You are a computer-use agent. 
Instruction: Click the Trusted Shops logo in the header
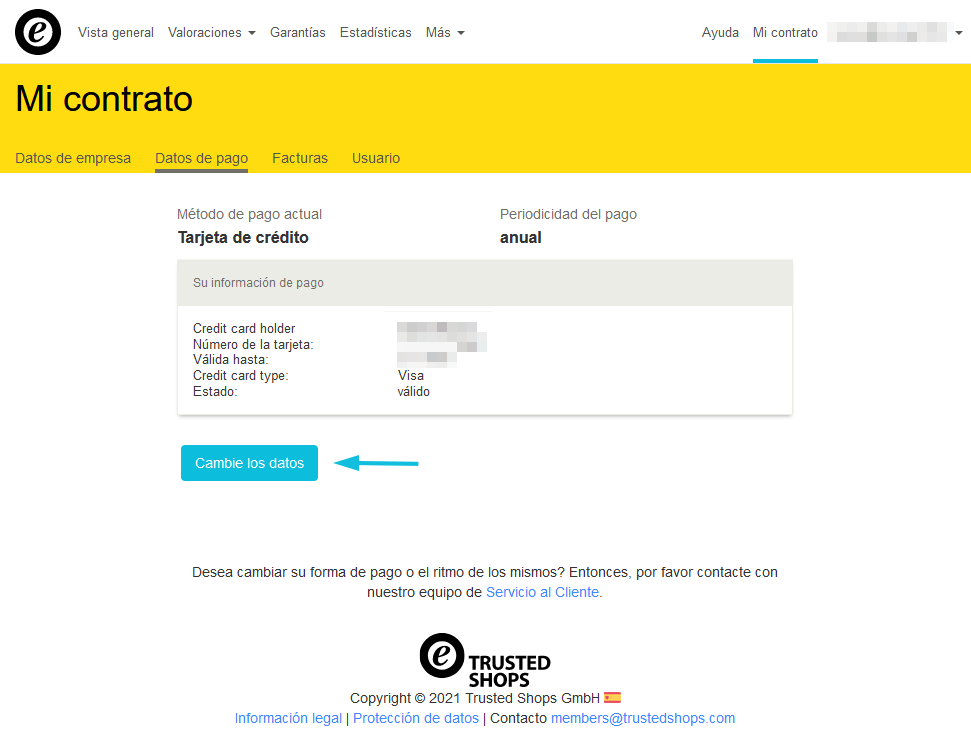point(38,32)
